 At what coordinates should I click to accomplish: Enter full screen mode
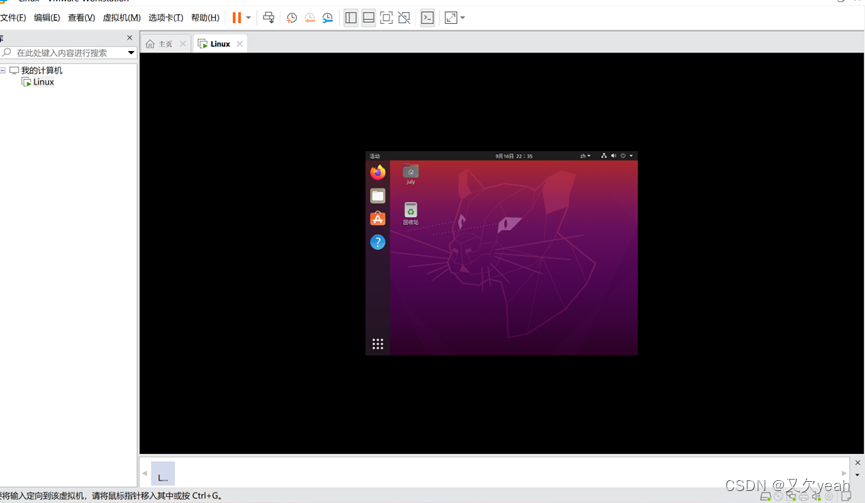[x=387, y=18]
